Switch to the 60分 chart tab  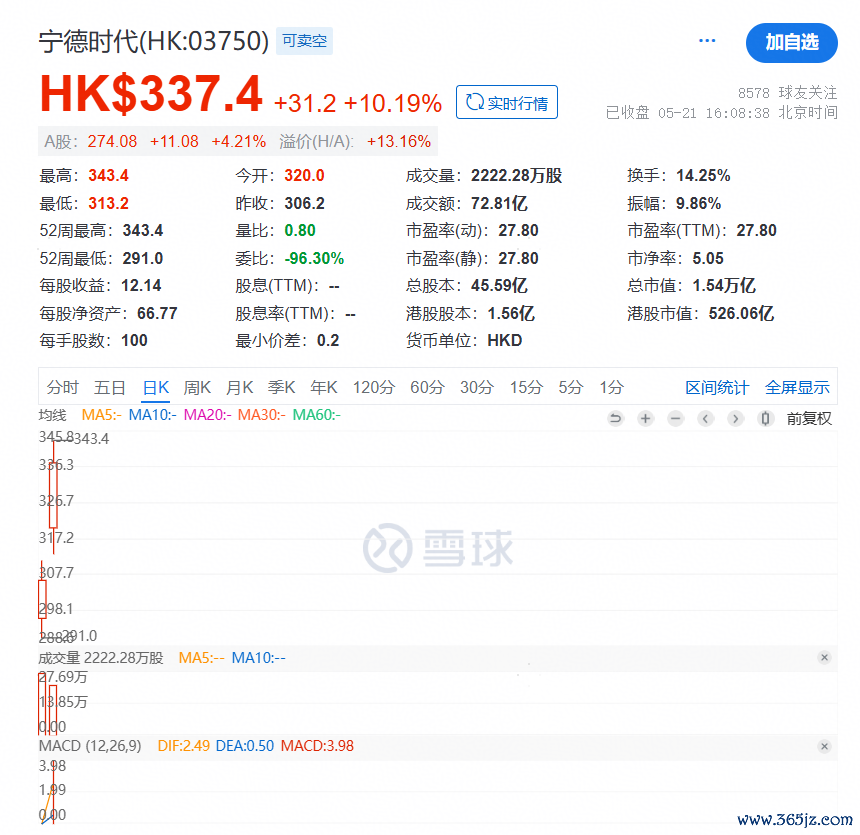click(427, 387)
